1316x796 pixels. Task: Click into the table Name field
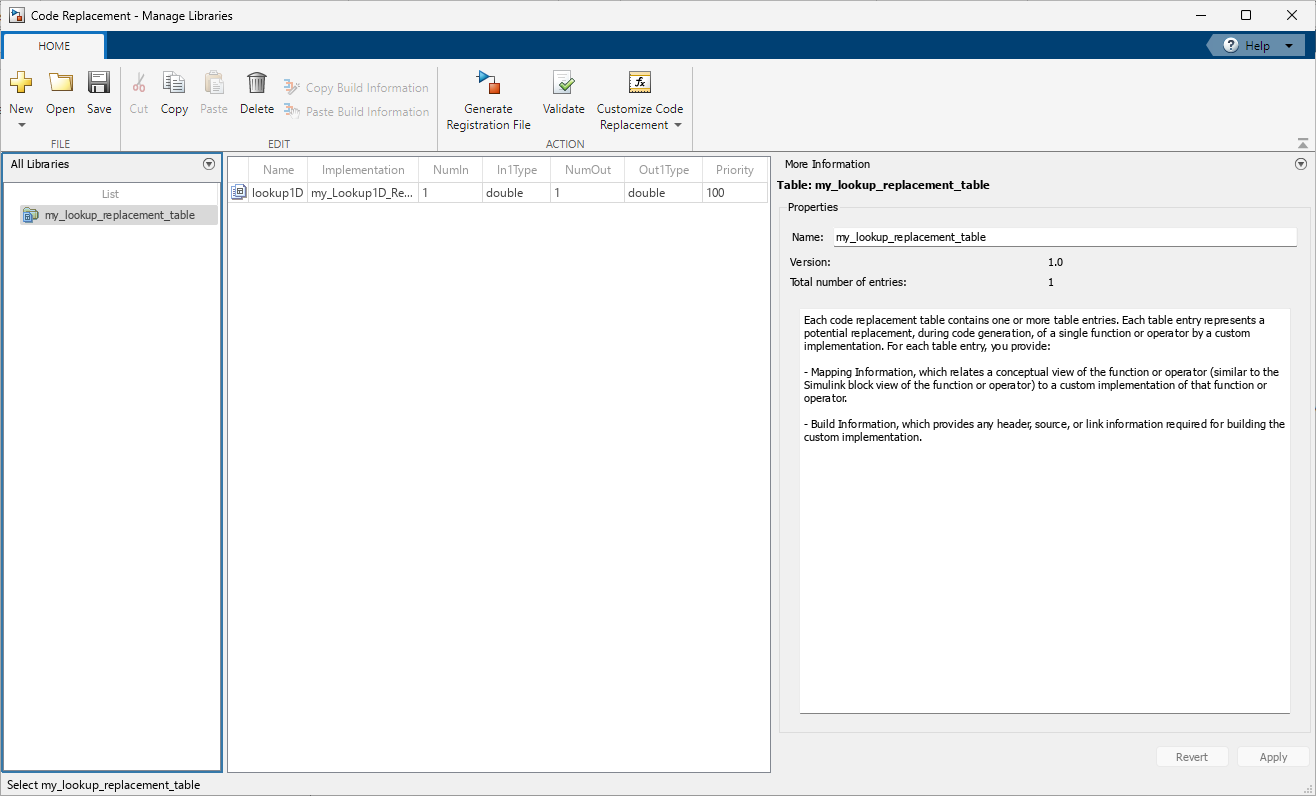tap(1065, 237)
